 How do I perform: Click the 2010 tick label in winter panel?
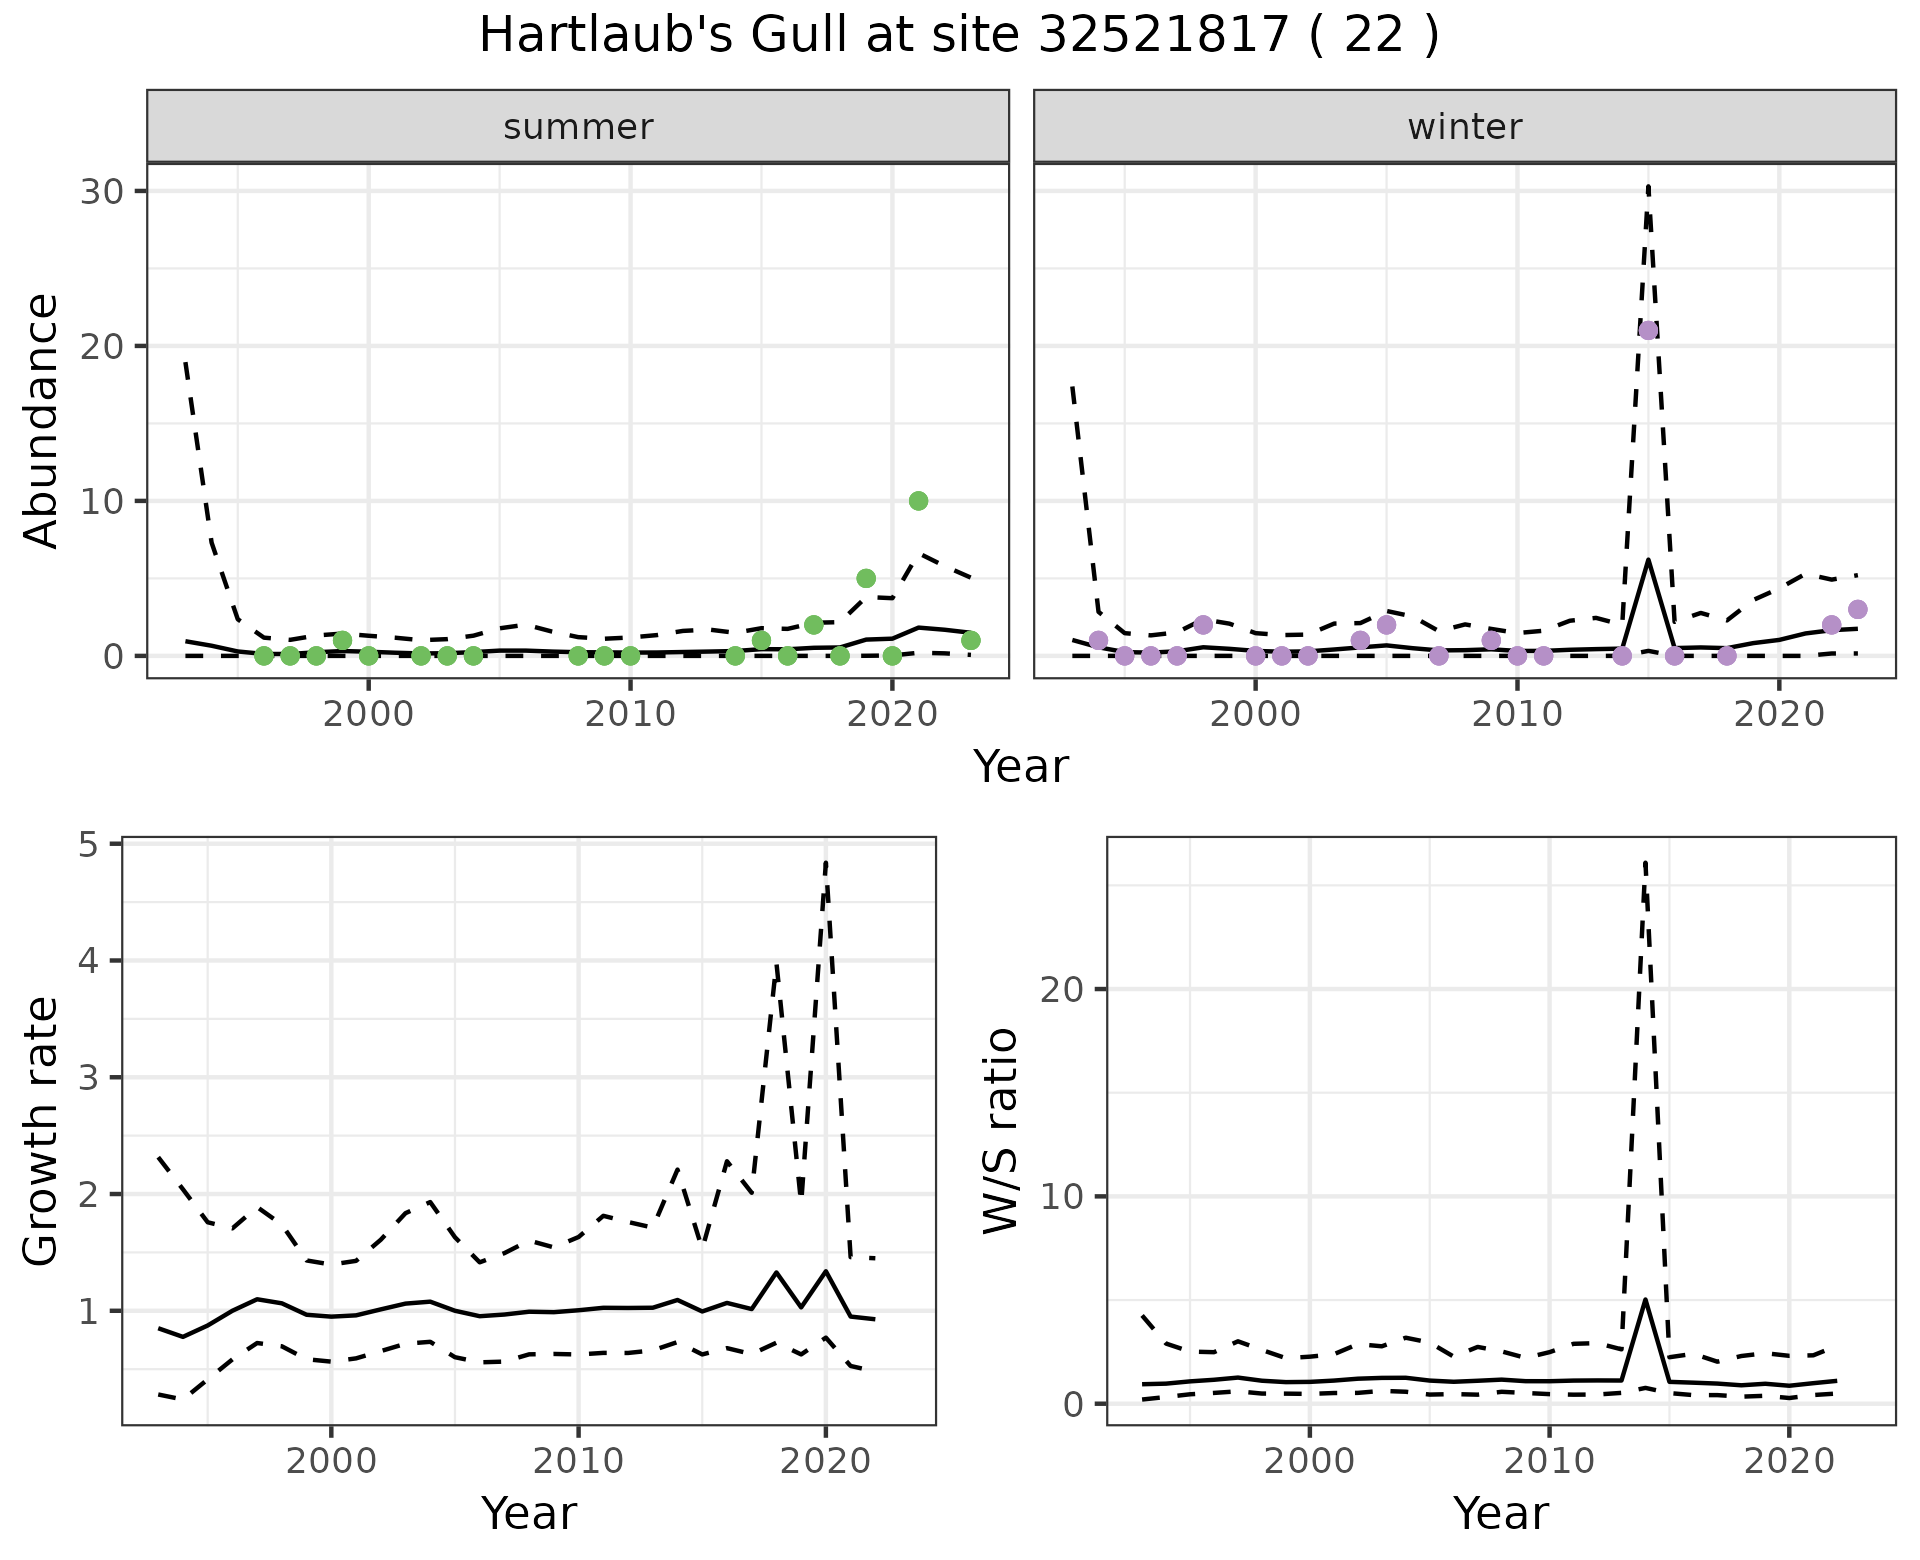1517,714
